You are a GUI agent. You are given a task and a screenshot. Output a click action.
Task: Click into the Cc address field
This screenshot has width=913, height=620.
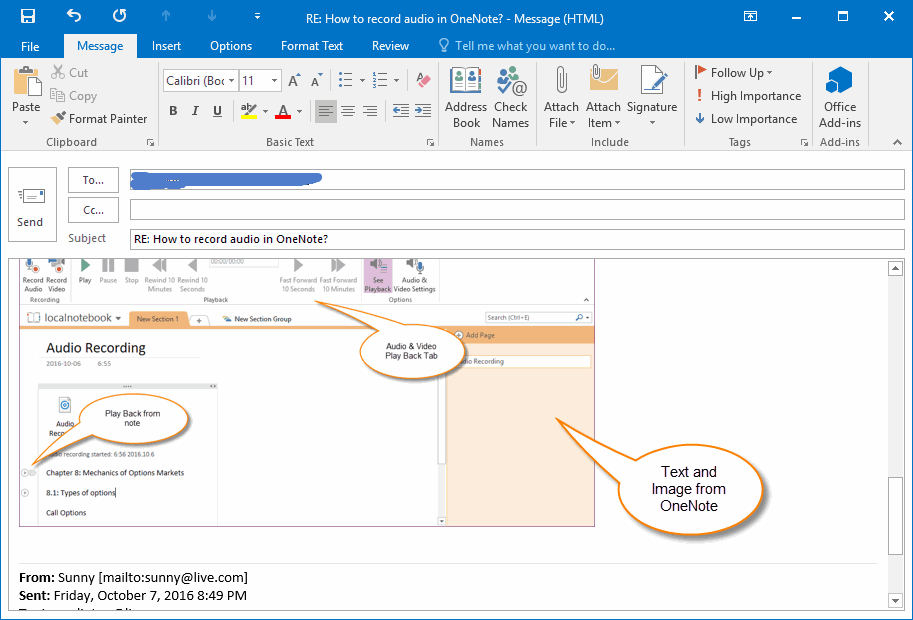[x=517, y=210]
